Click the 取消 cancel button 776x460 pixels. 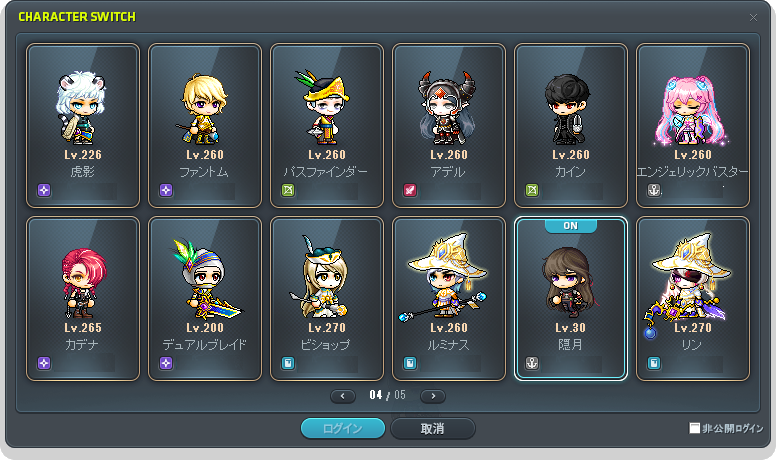(x=433, y=428)
